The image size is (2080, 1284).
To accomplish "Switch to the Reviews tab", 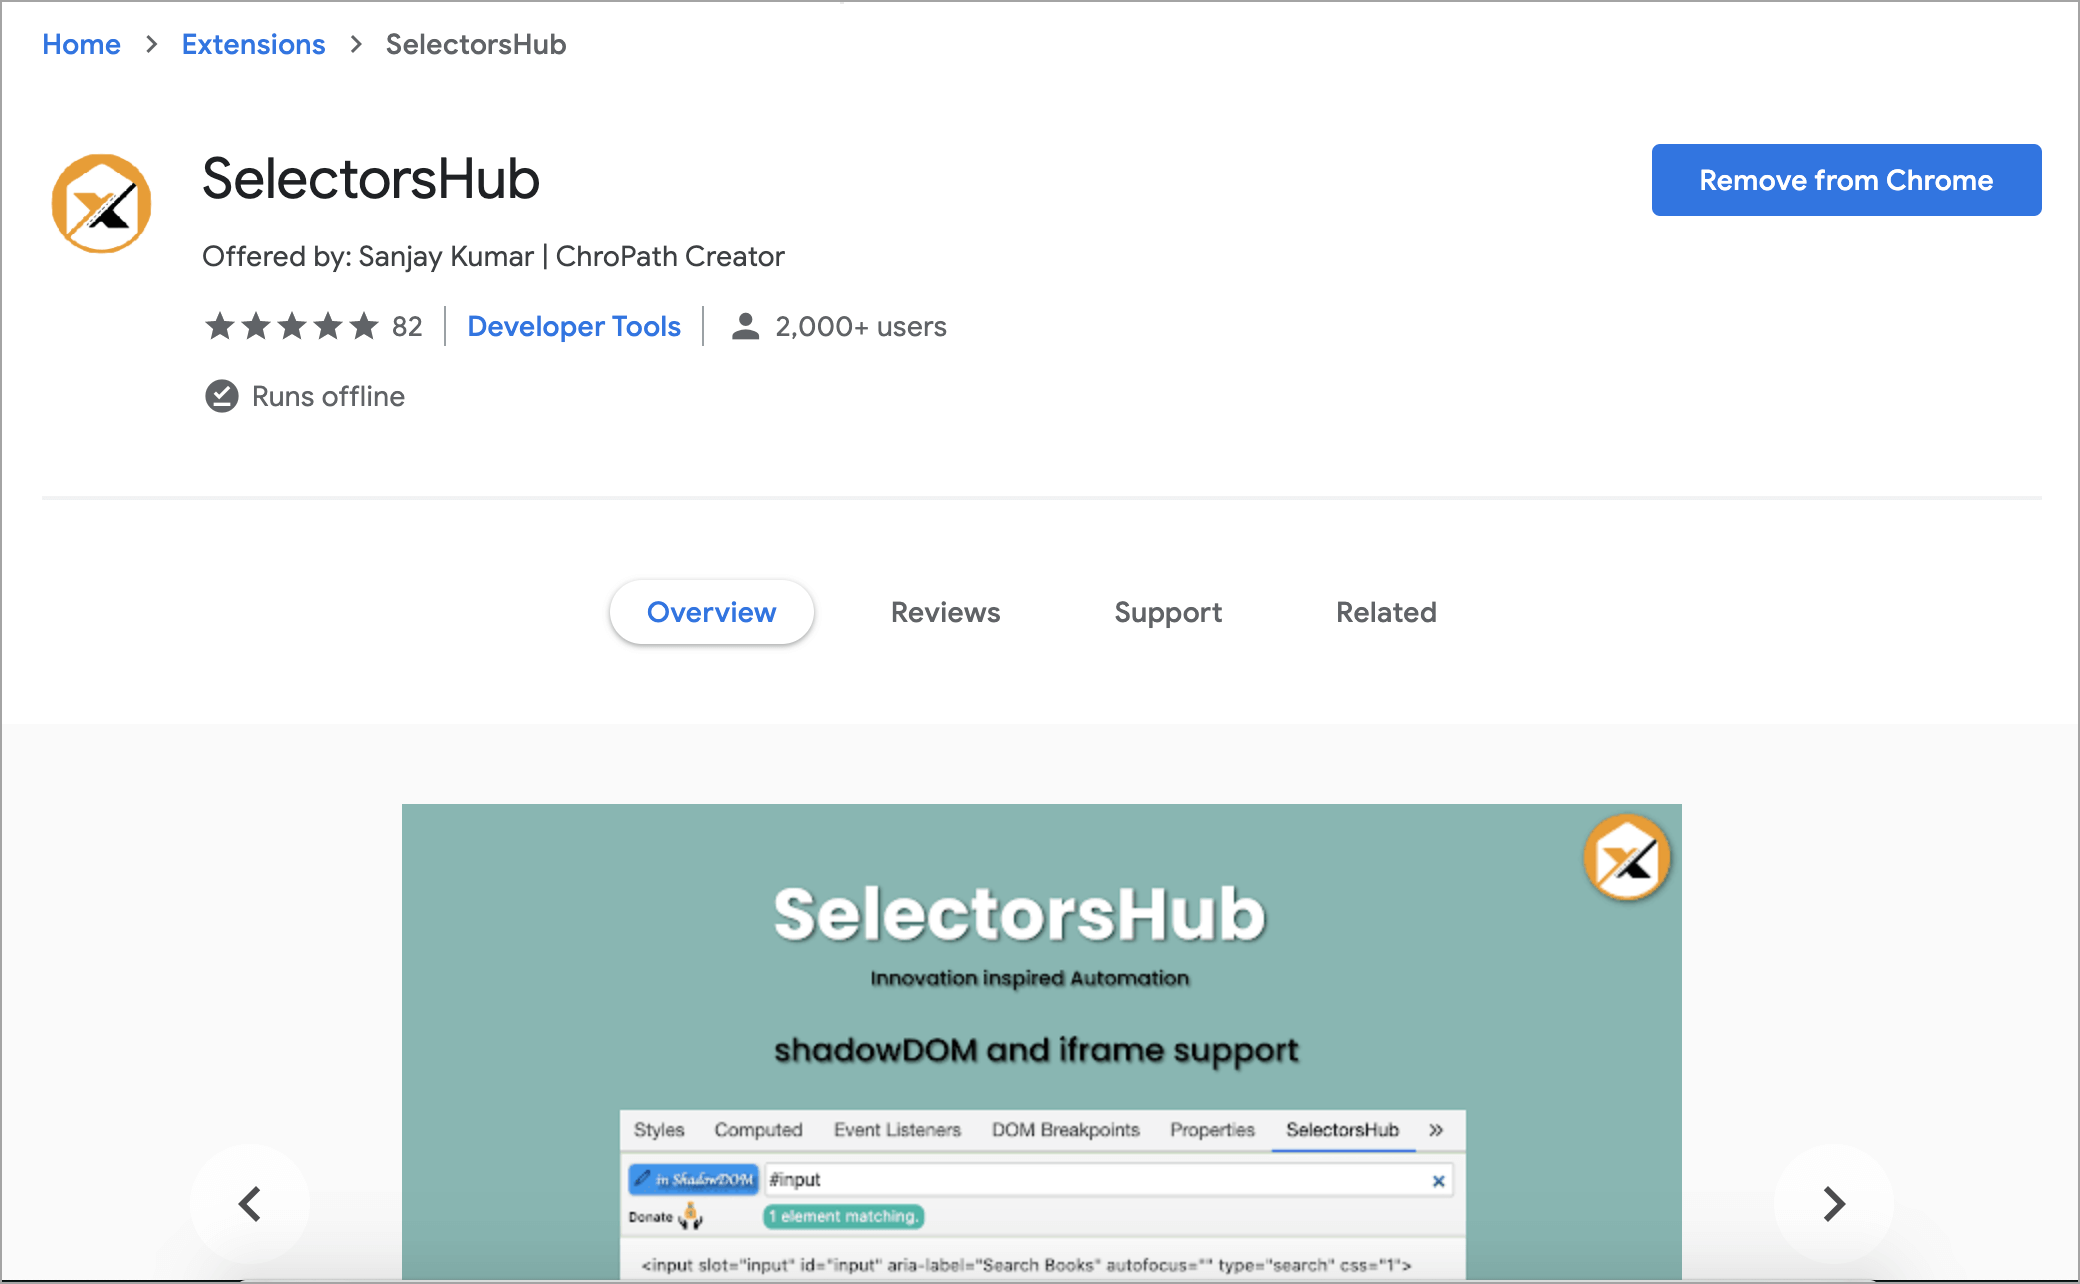I will [x=945, y=612].
